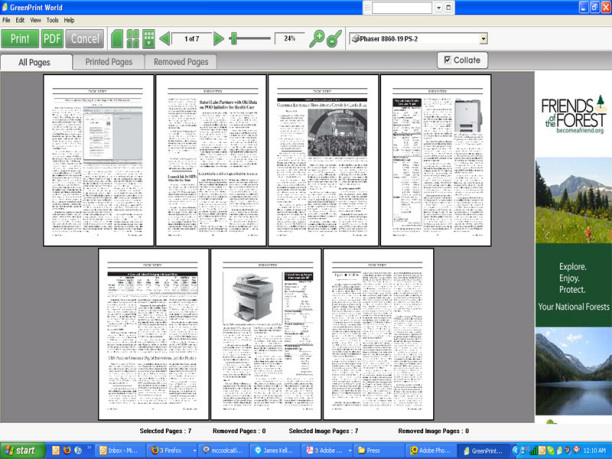Toggle the Collate checkbox
The width and height of the screenshot is (612, 459).
pos(446,60)
